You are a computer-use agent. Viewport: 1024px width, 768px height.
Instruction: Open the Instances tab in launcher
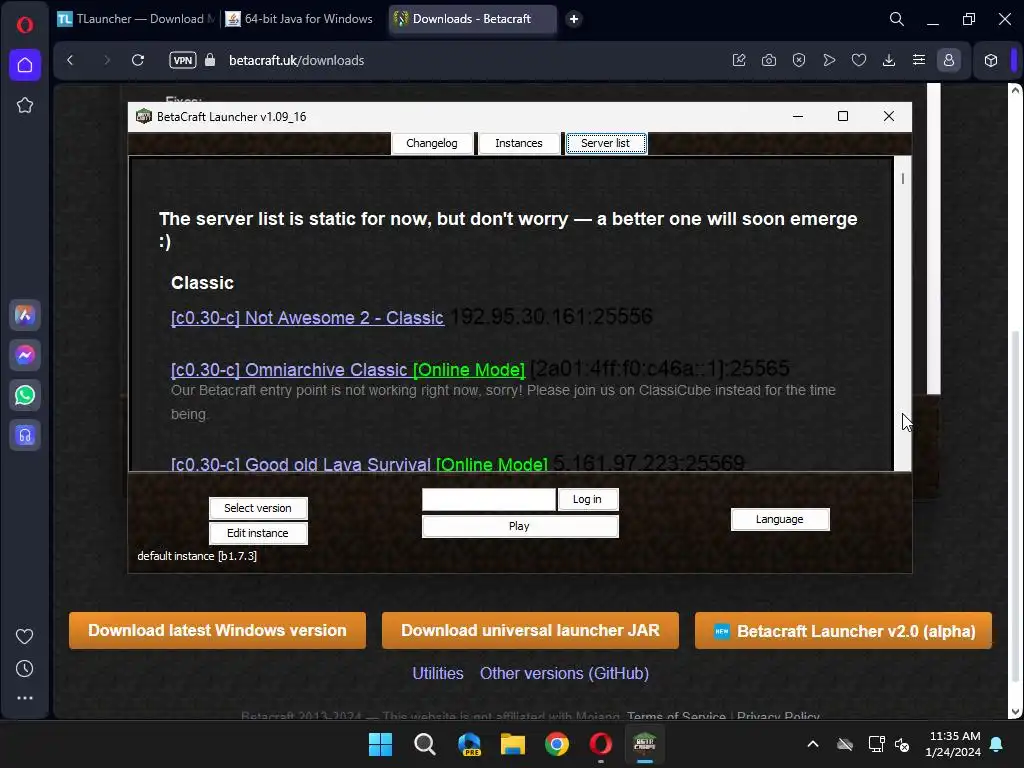tap(519, 143)
